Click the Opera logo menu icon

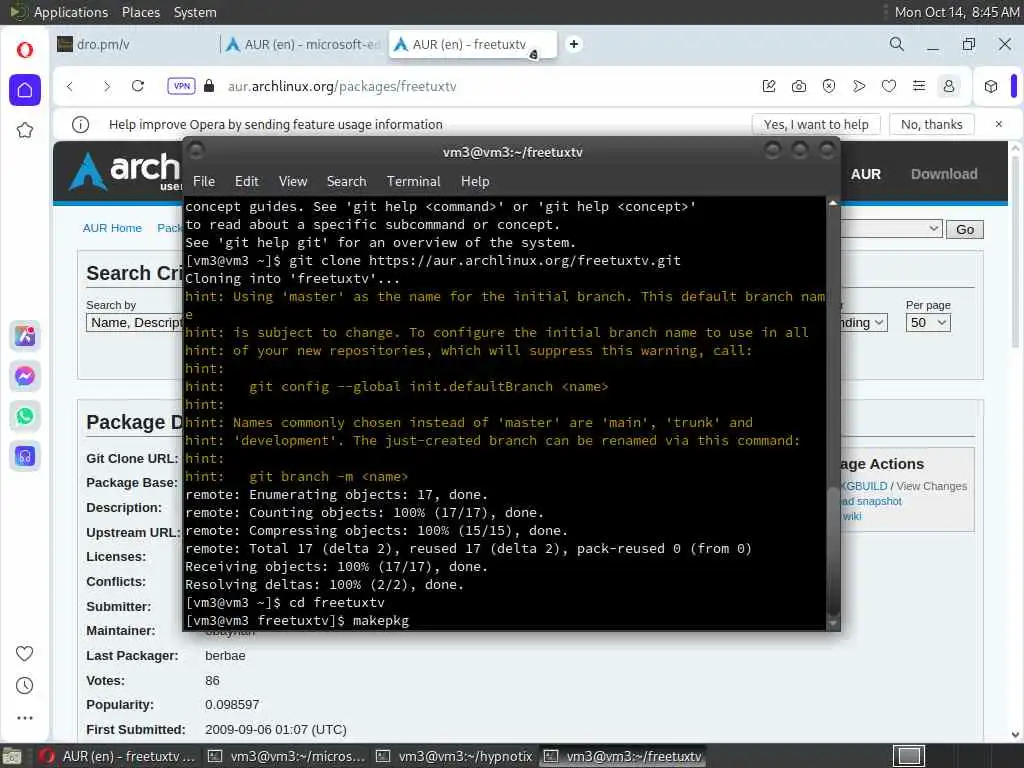(x=25, y=50)
